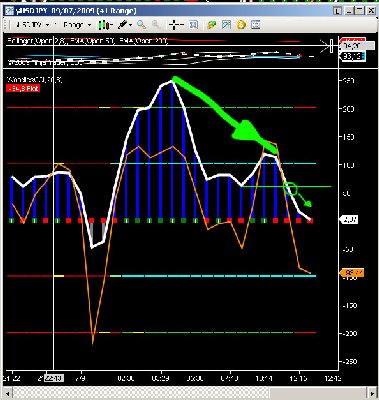Minimize the chart window

[349, 11]
